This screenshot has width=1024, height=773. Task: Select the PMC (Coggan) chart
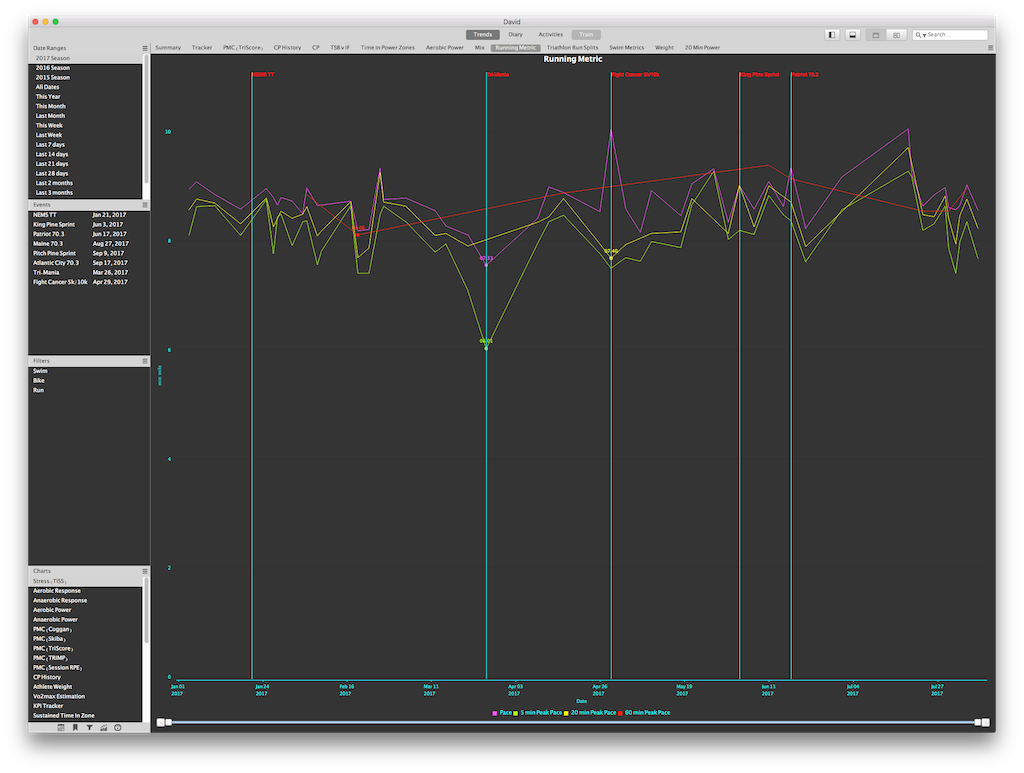pos(85,629)
